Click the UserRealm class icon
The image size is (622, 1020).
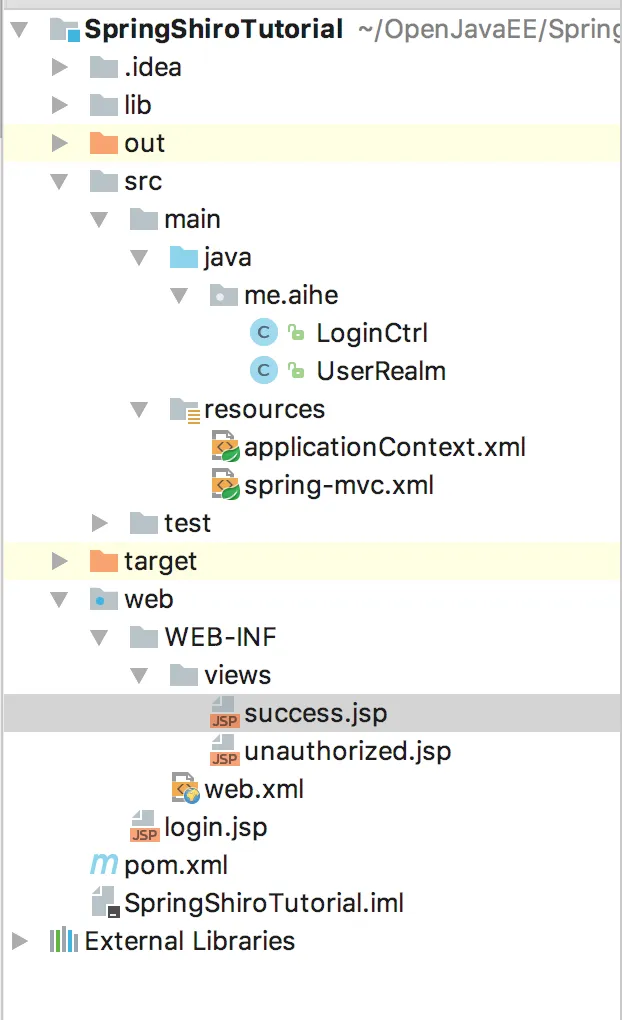tap(263, 371)
